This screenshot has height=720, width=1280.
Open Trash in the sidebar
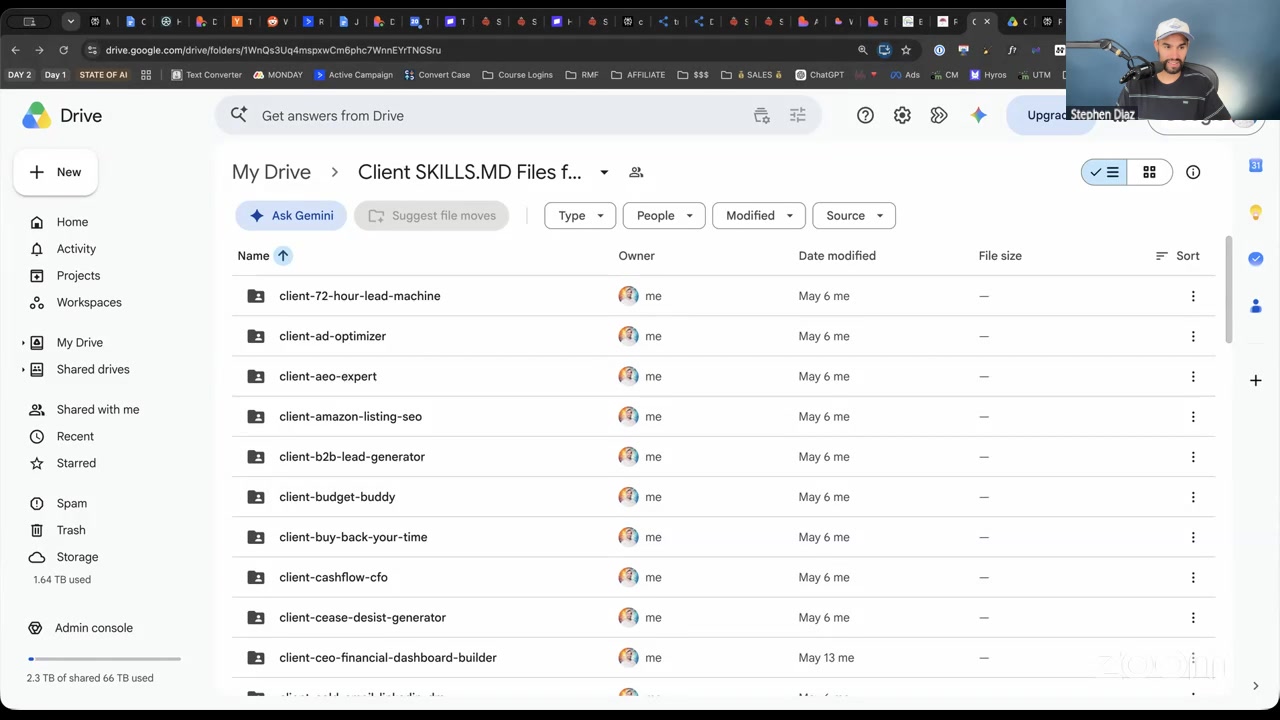(71, 530)
